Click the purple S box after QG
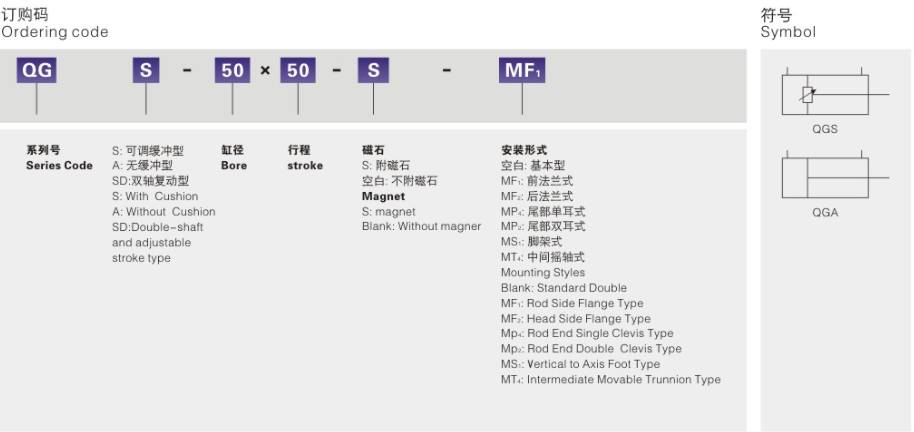914x432 pixels. (x=146, y=70)
